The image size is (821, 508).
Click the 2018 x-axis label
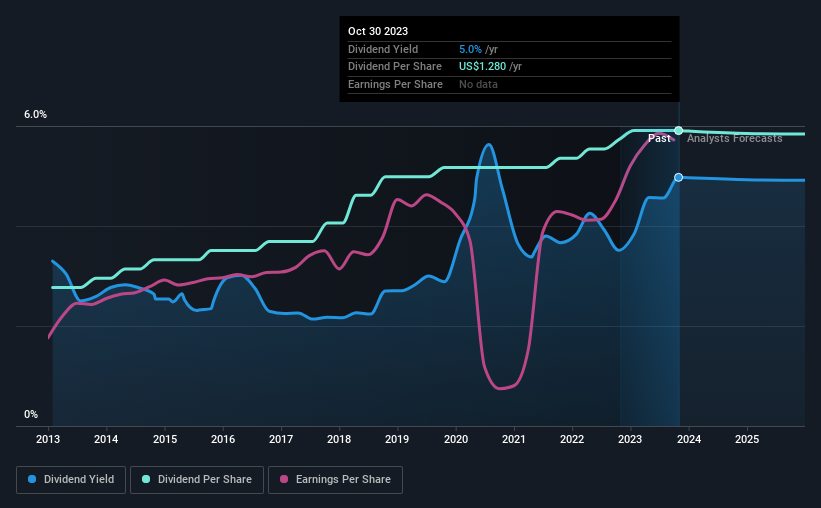tap(339, 439)
